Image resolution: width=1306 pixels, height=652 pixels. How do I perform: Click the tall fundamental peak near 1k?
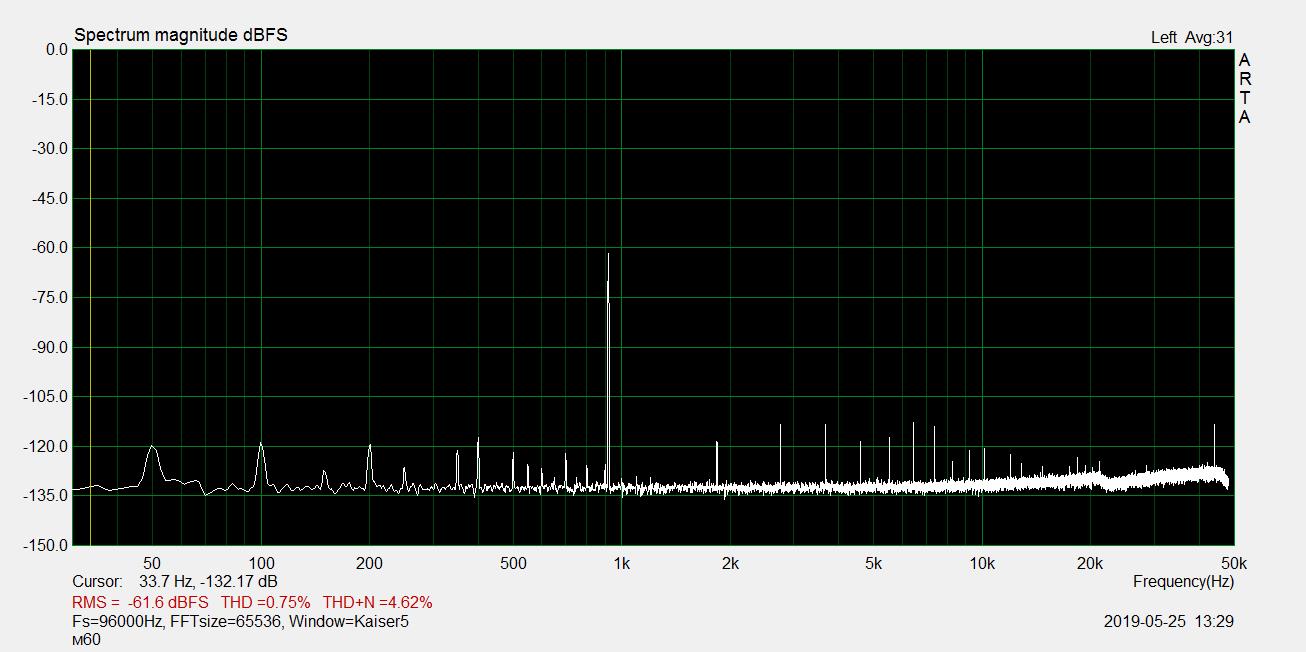tap(608, 370)
